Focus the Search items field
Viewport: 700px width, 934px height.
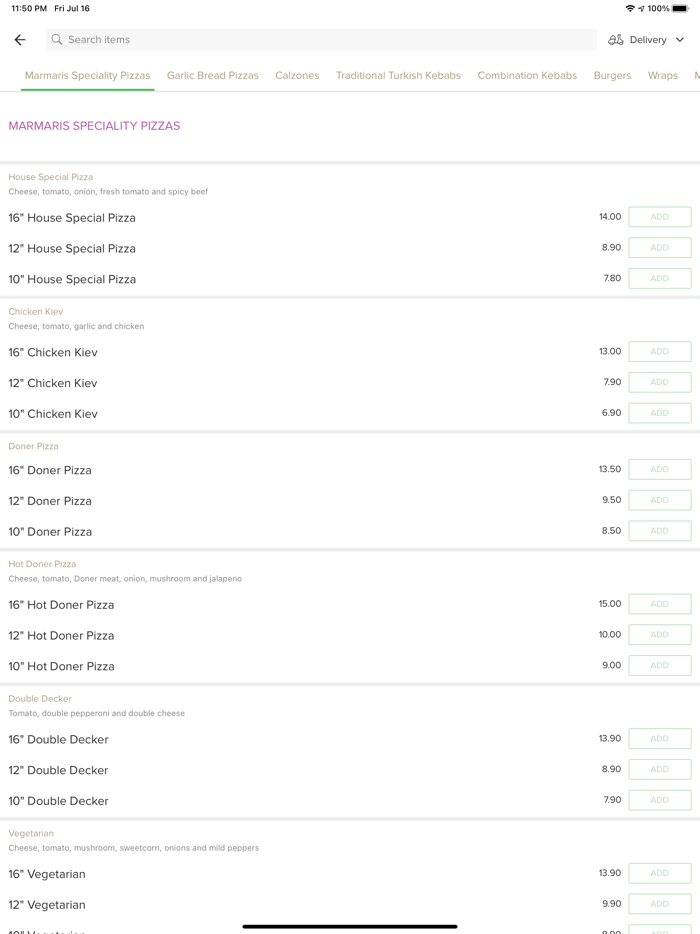click(x=320, y=40)
